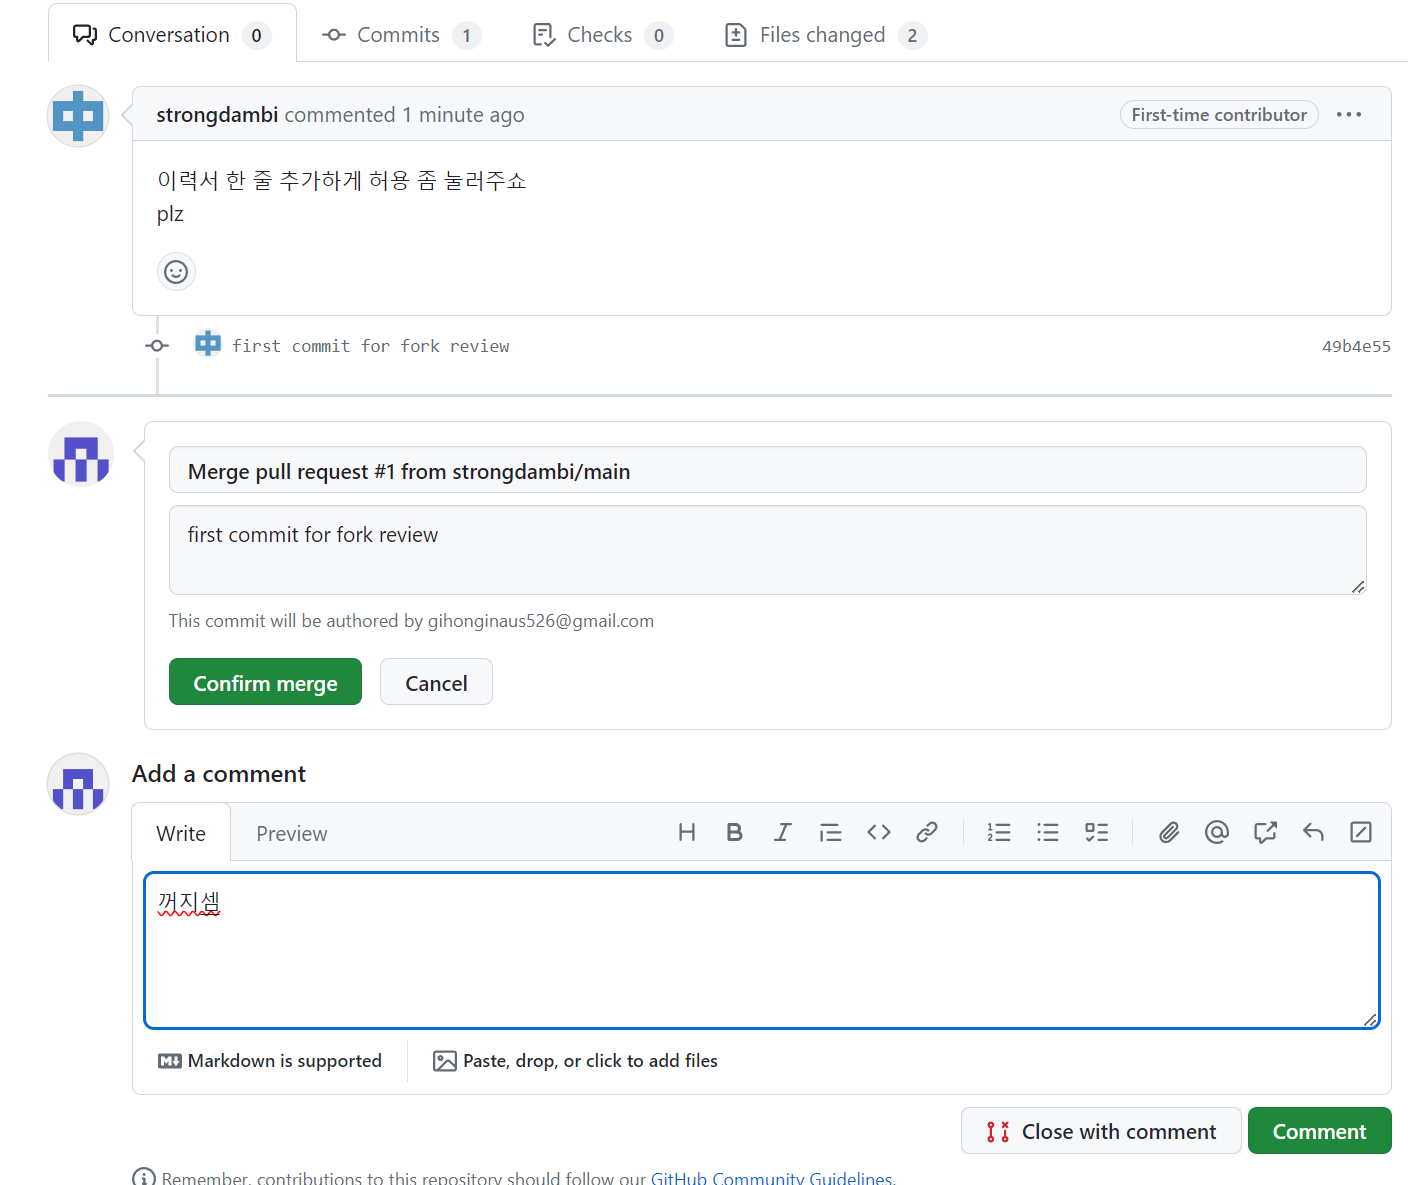This screenshot has height=1185, width=1408.
Task: Switch to the Preview tab
Action: pyautogui.click(x=292, y=833)
